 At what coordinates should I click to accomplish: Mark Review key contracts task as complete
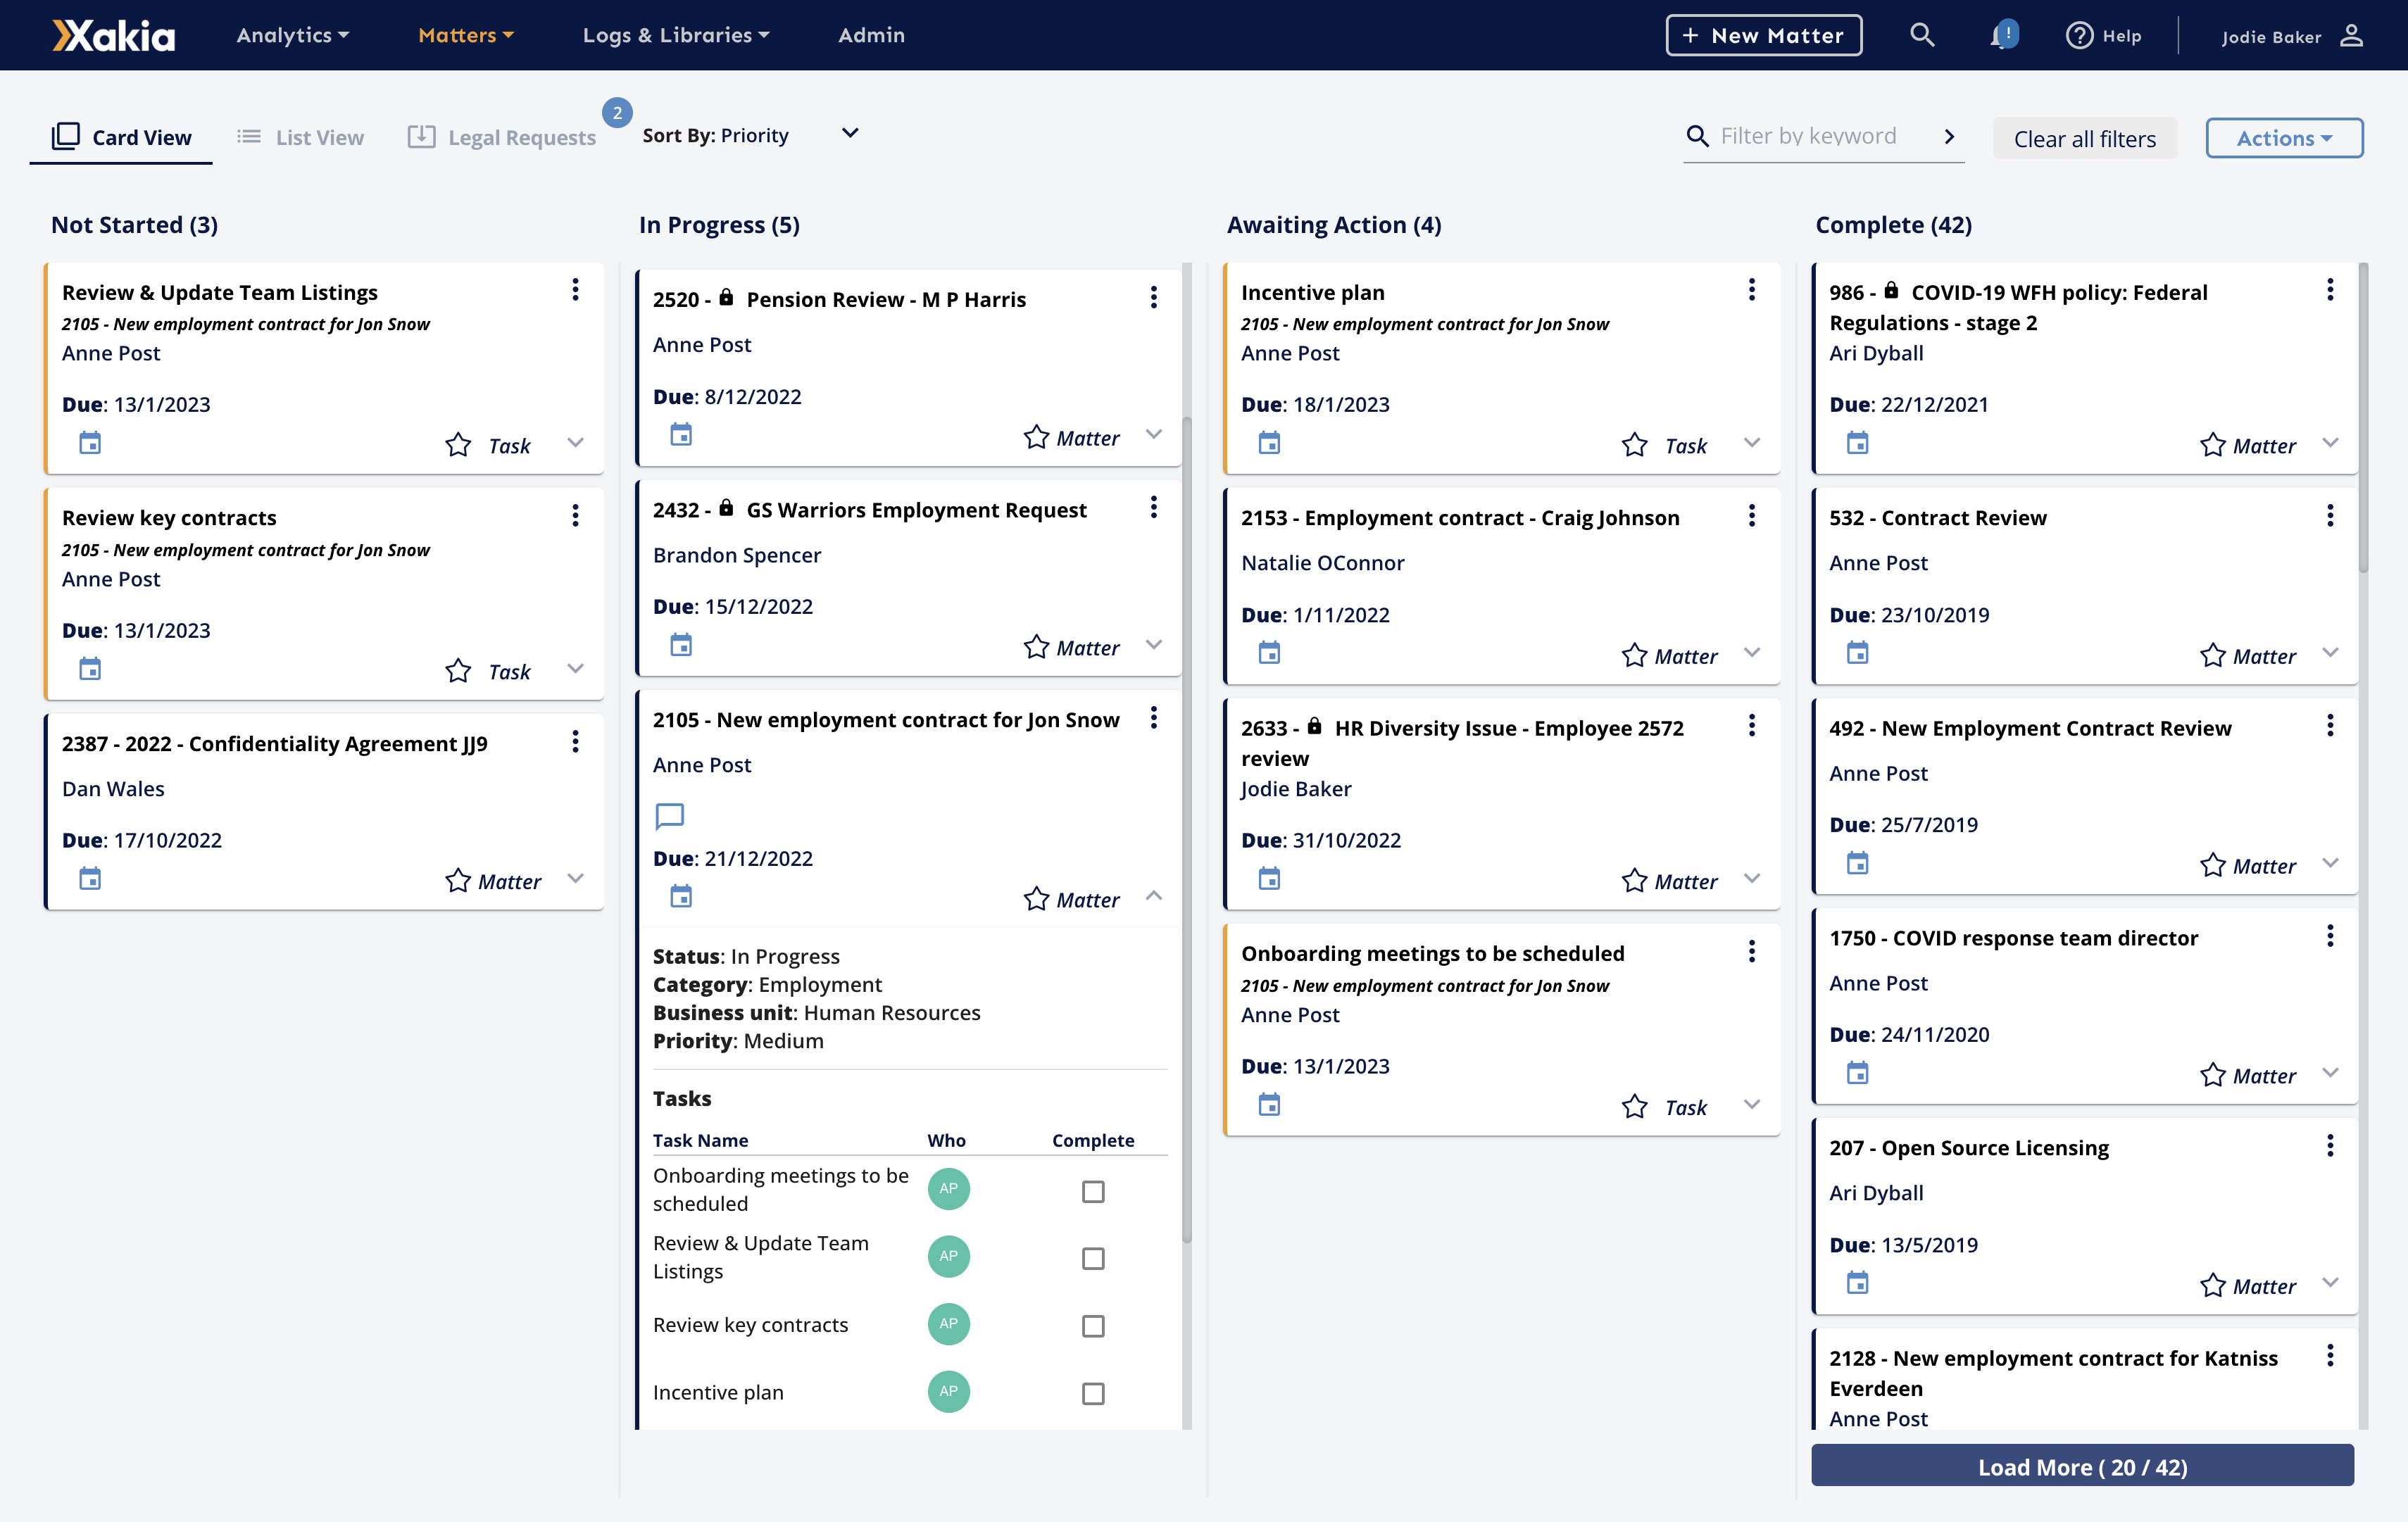pyautogui.click(x=1093, y=1326)
